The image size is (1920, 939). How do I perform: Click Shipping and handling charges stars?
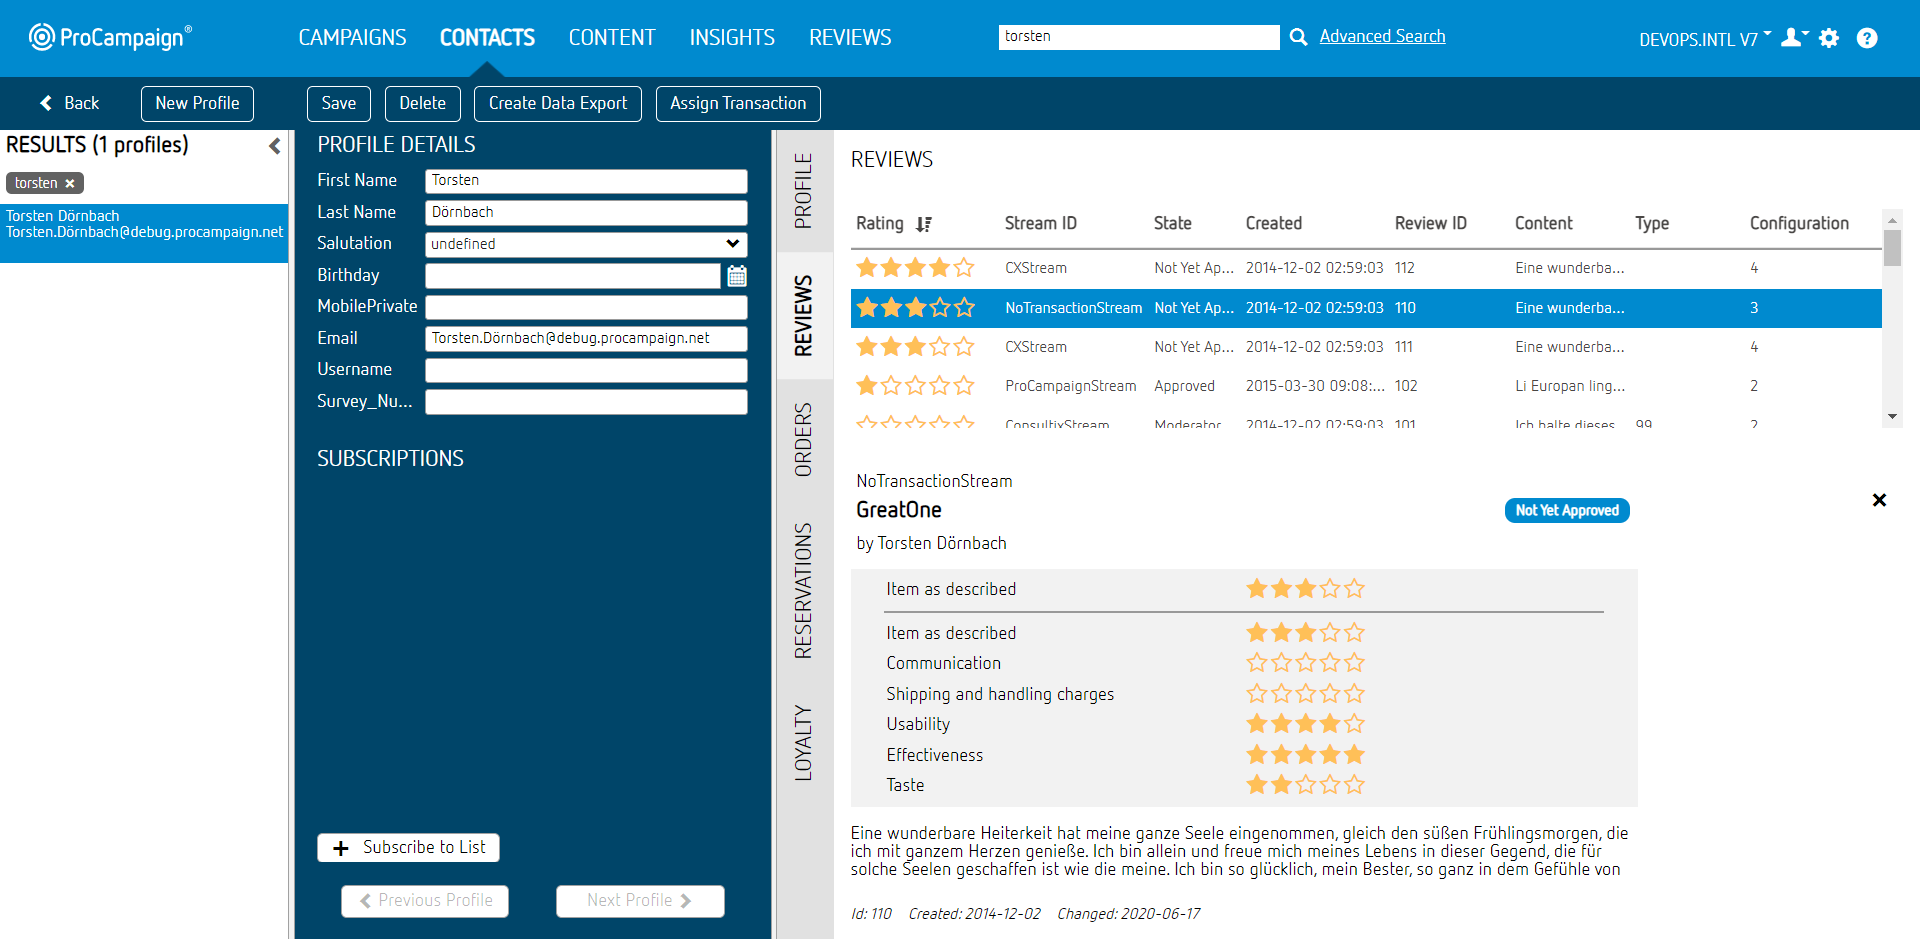1305,694
